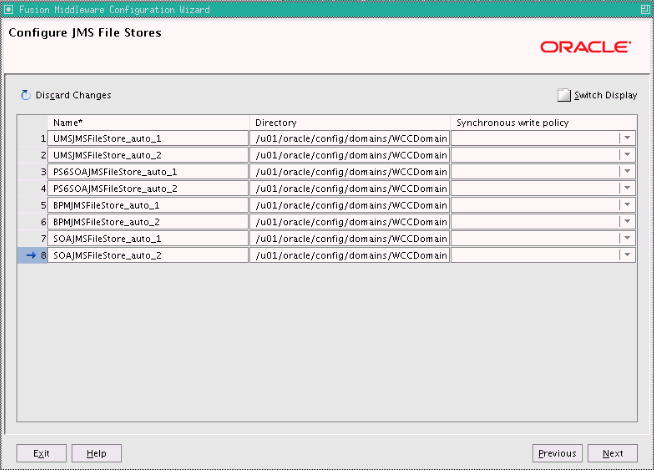The width and height of the screenshot is (654, 470).
Task: Click directory field of SOAJMSFileStore_auto_2 row
Action: 350,255
